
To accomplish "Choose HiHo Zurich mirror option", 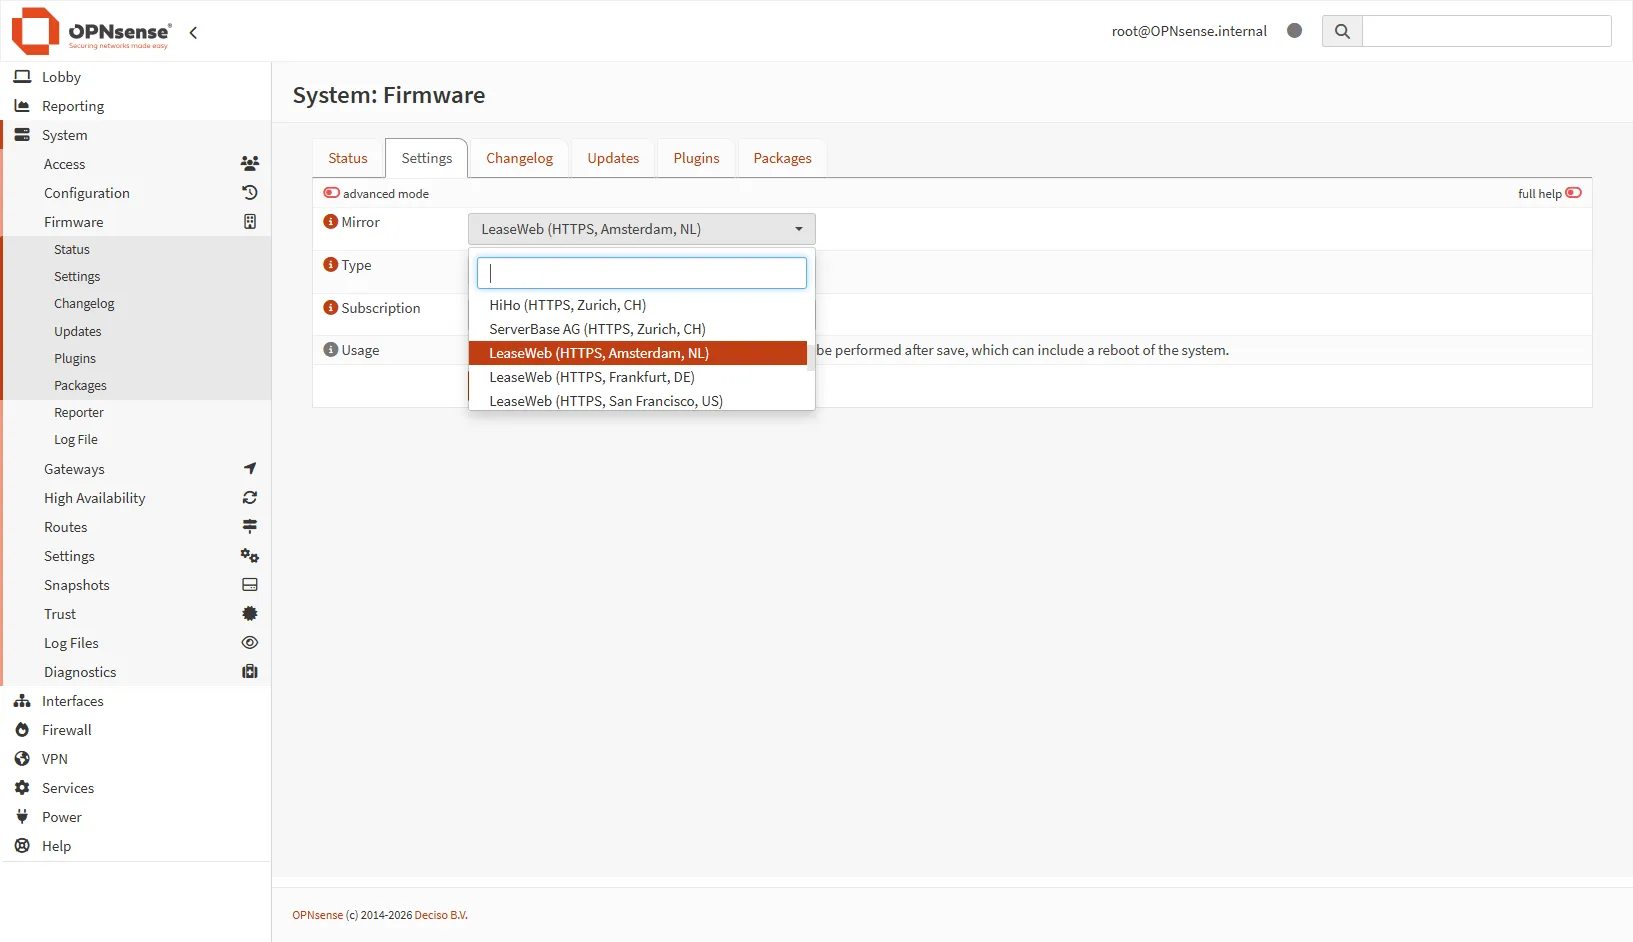I will 567,305.
